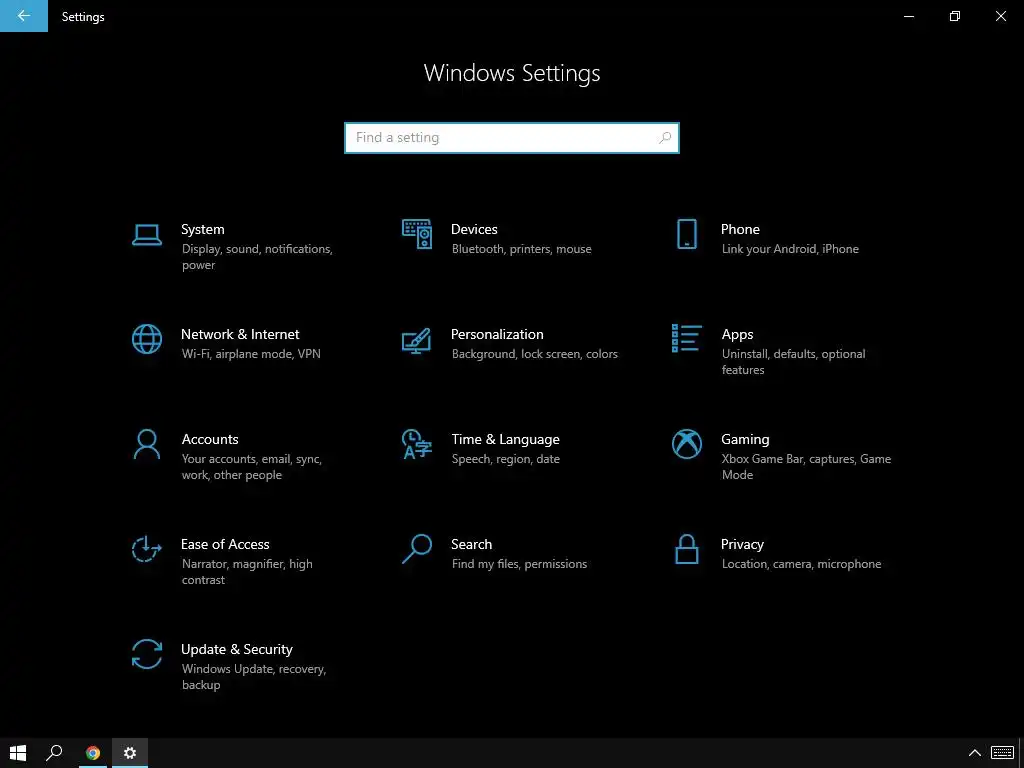Click the Gaming Xbox icon
The image size is (1024, 768).
pos(686,444)
